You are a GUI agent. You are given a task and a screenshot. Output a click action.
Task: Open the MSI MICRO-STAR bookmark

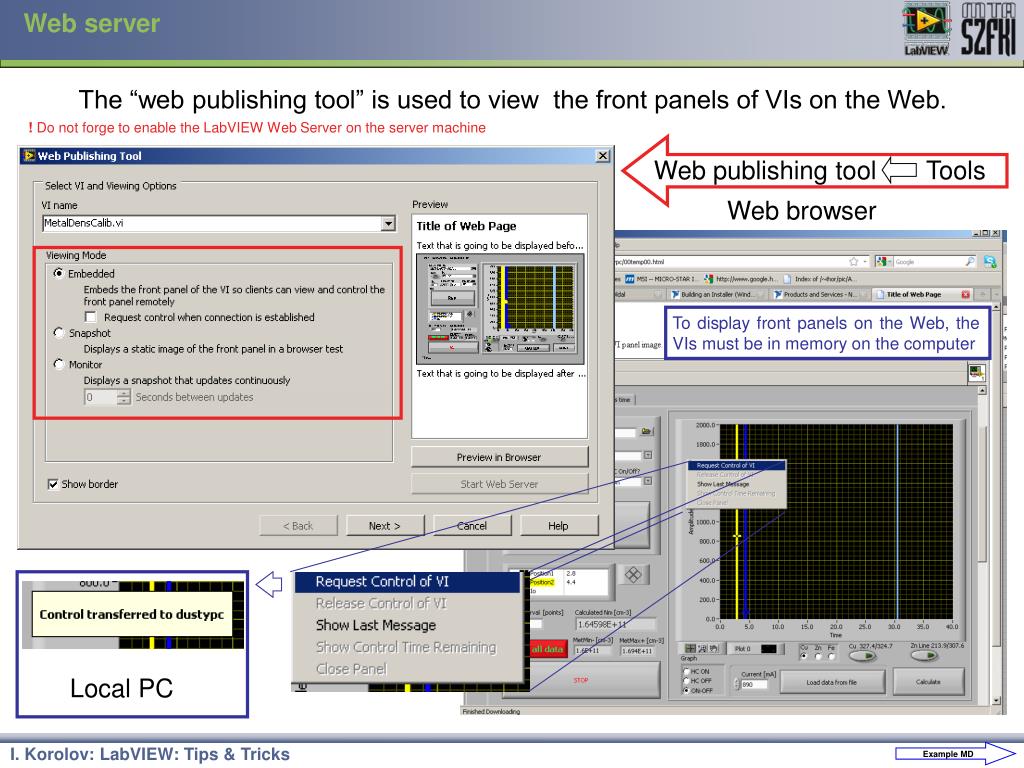[x=661, y=279]
